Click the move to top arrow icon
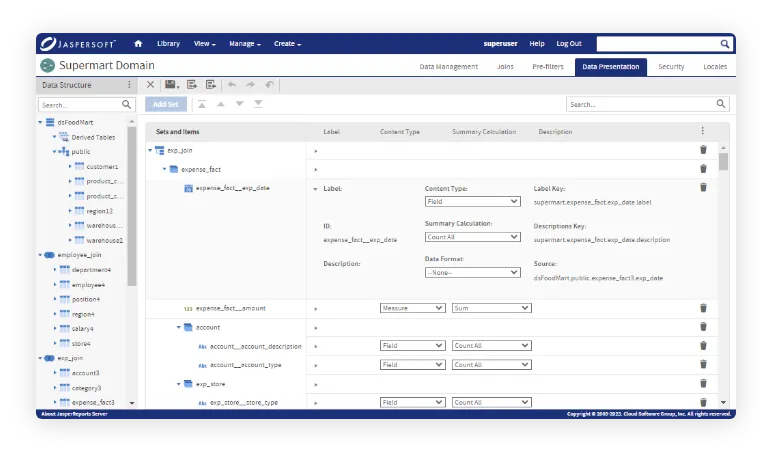Screen dimensions: 772x458 click(202, 104)
